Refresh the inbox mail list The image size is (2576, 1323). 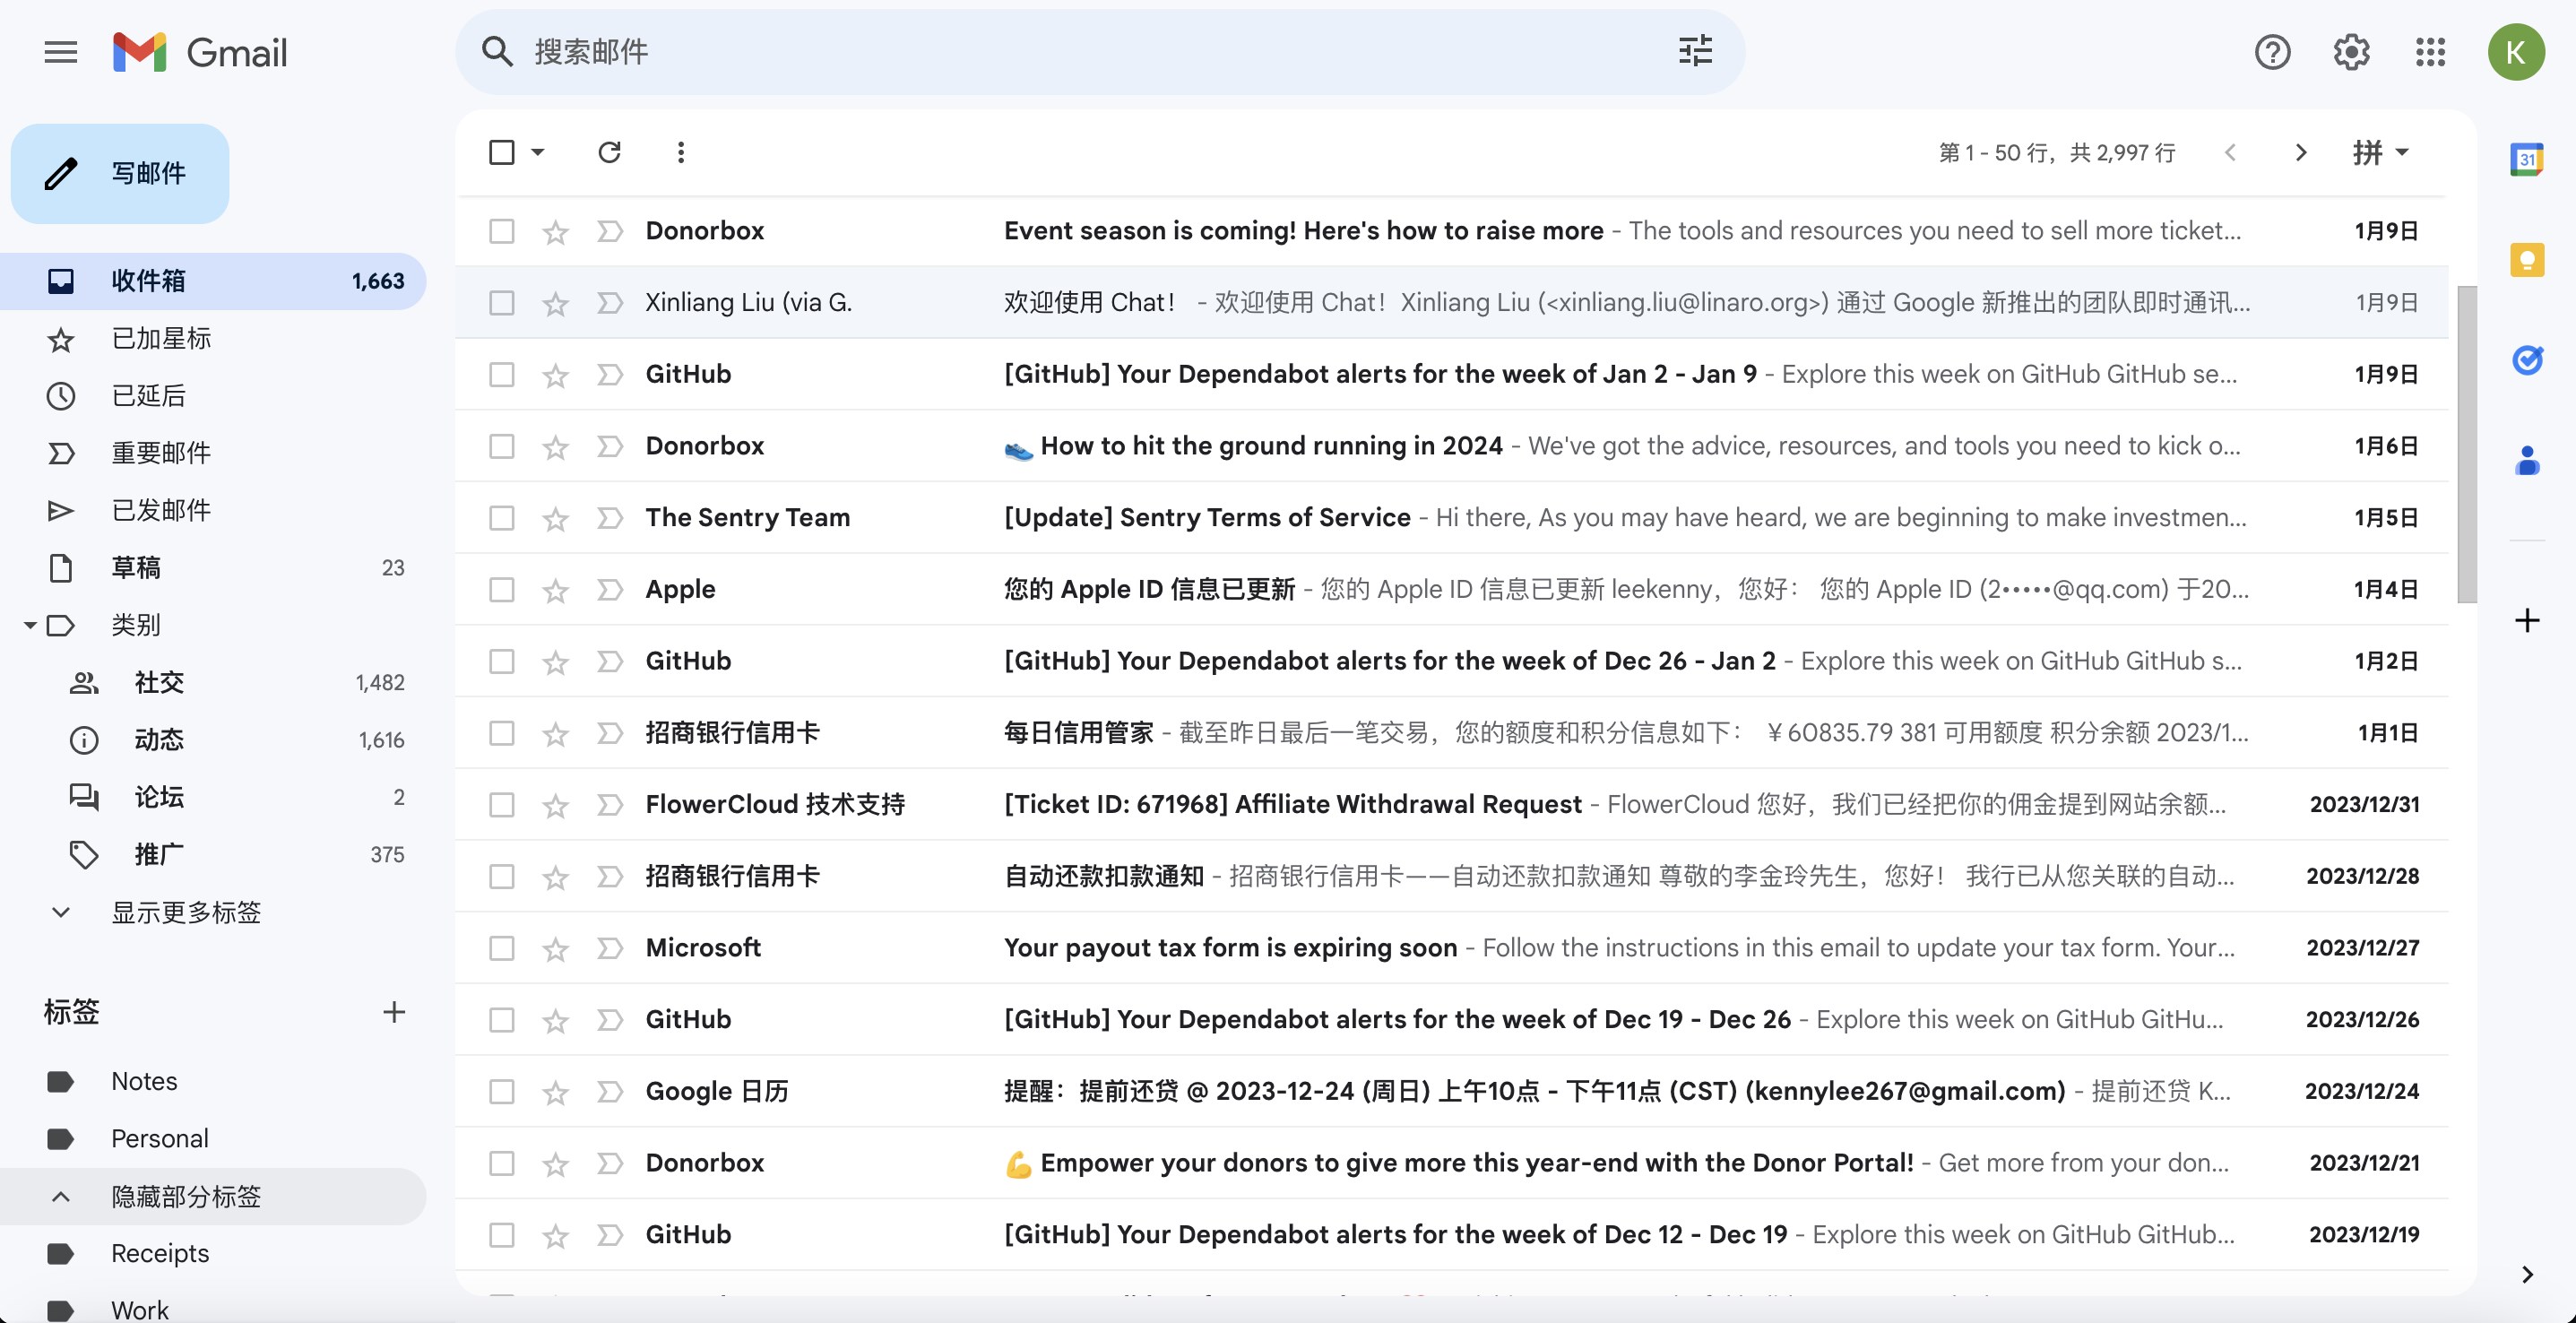[x=610, y=152]
